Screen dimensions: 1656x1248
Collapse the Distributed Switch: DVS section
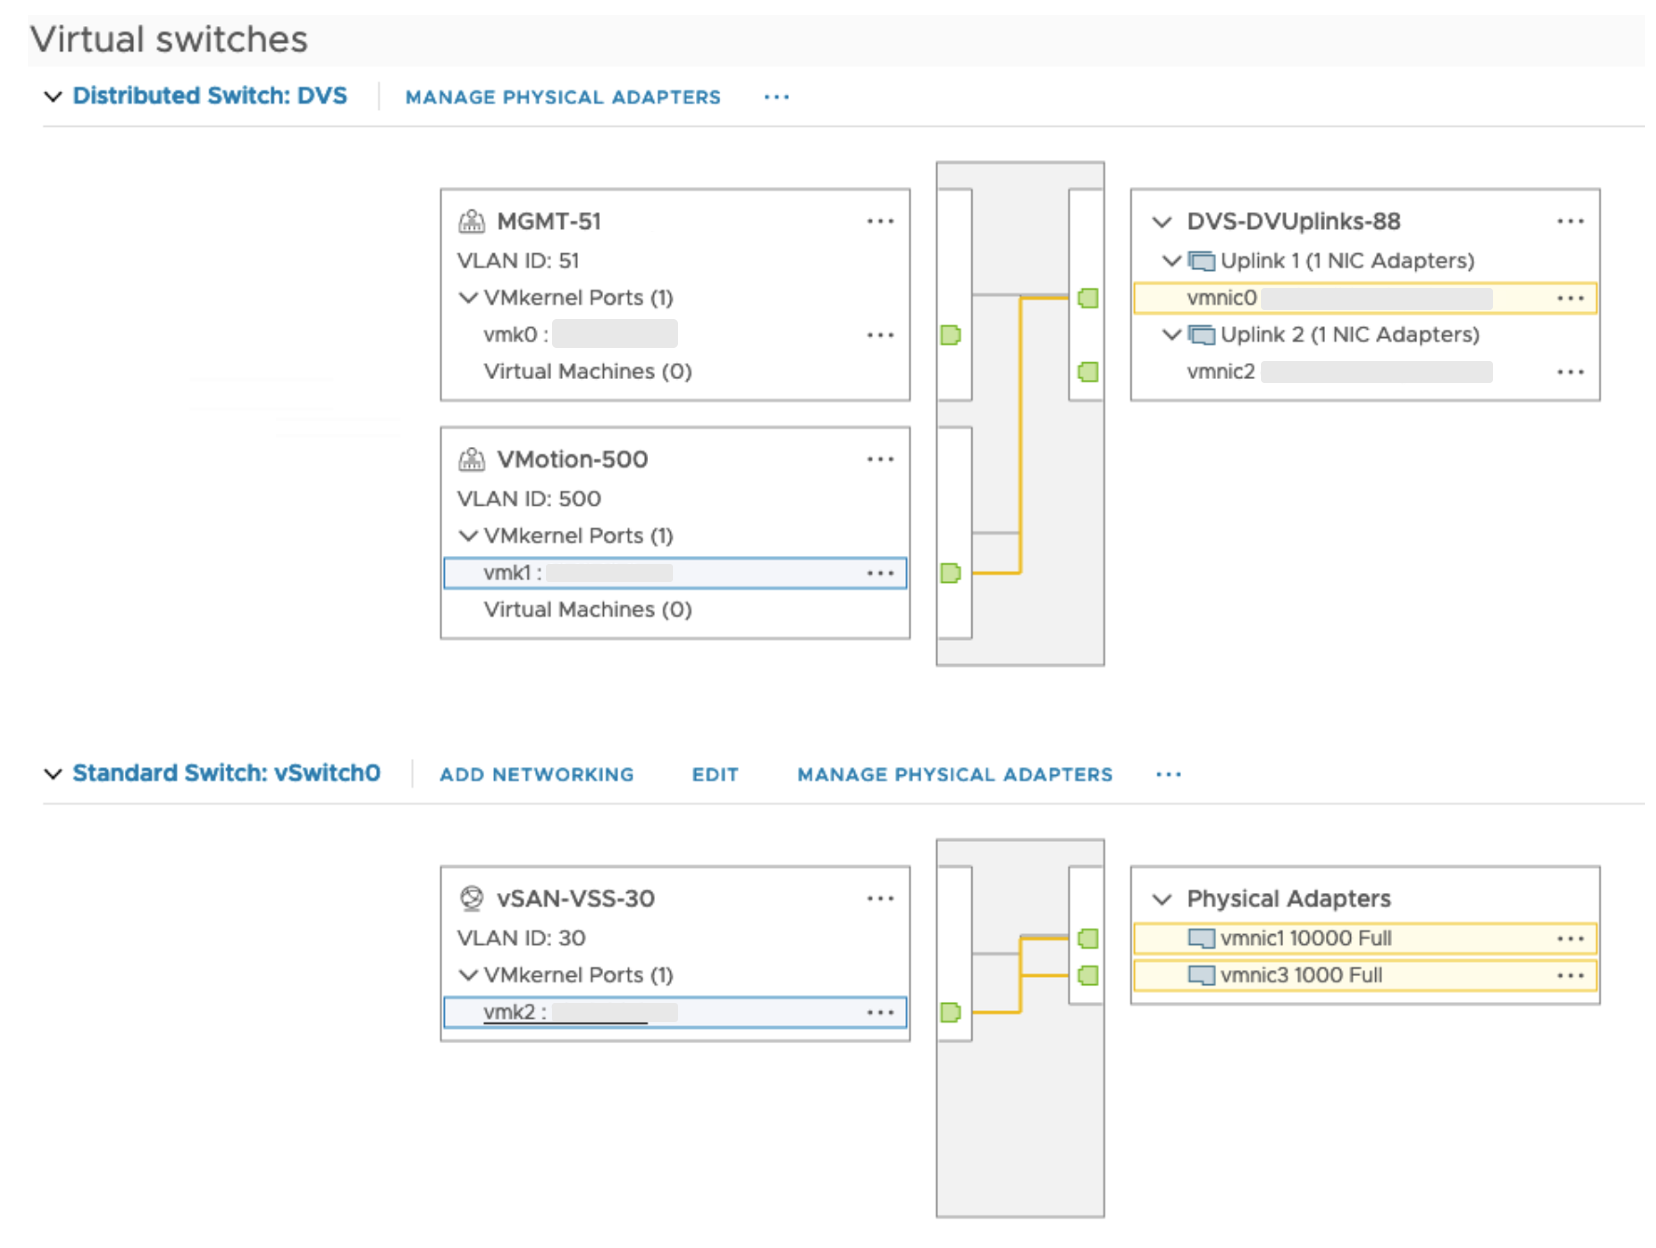53,97
